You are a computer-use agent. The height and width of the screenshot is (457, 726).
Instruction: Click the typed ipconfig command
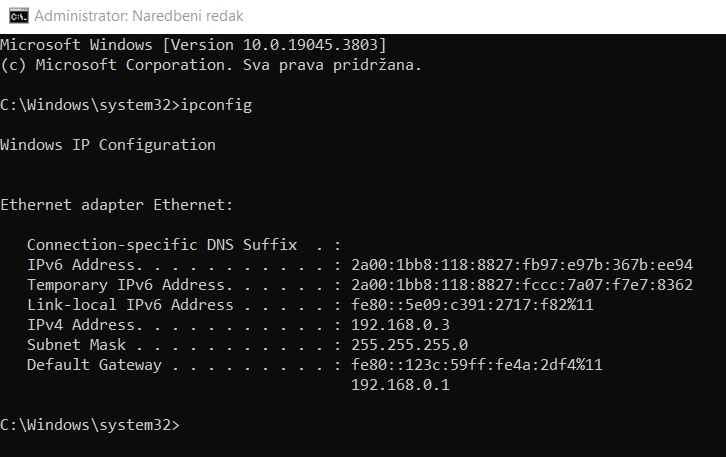[x=216, y=105]
